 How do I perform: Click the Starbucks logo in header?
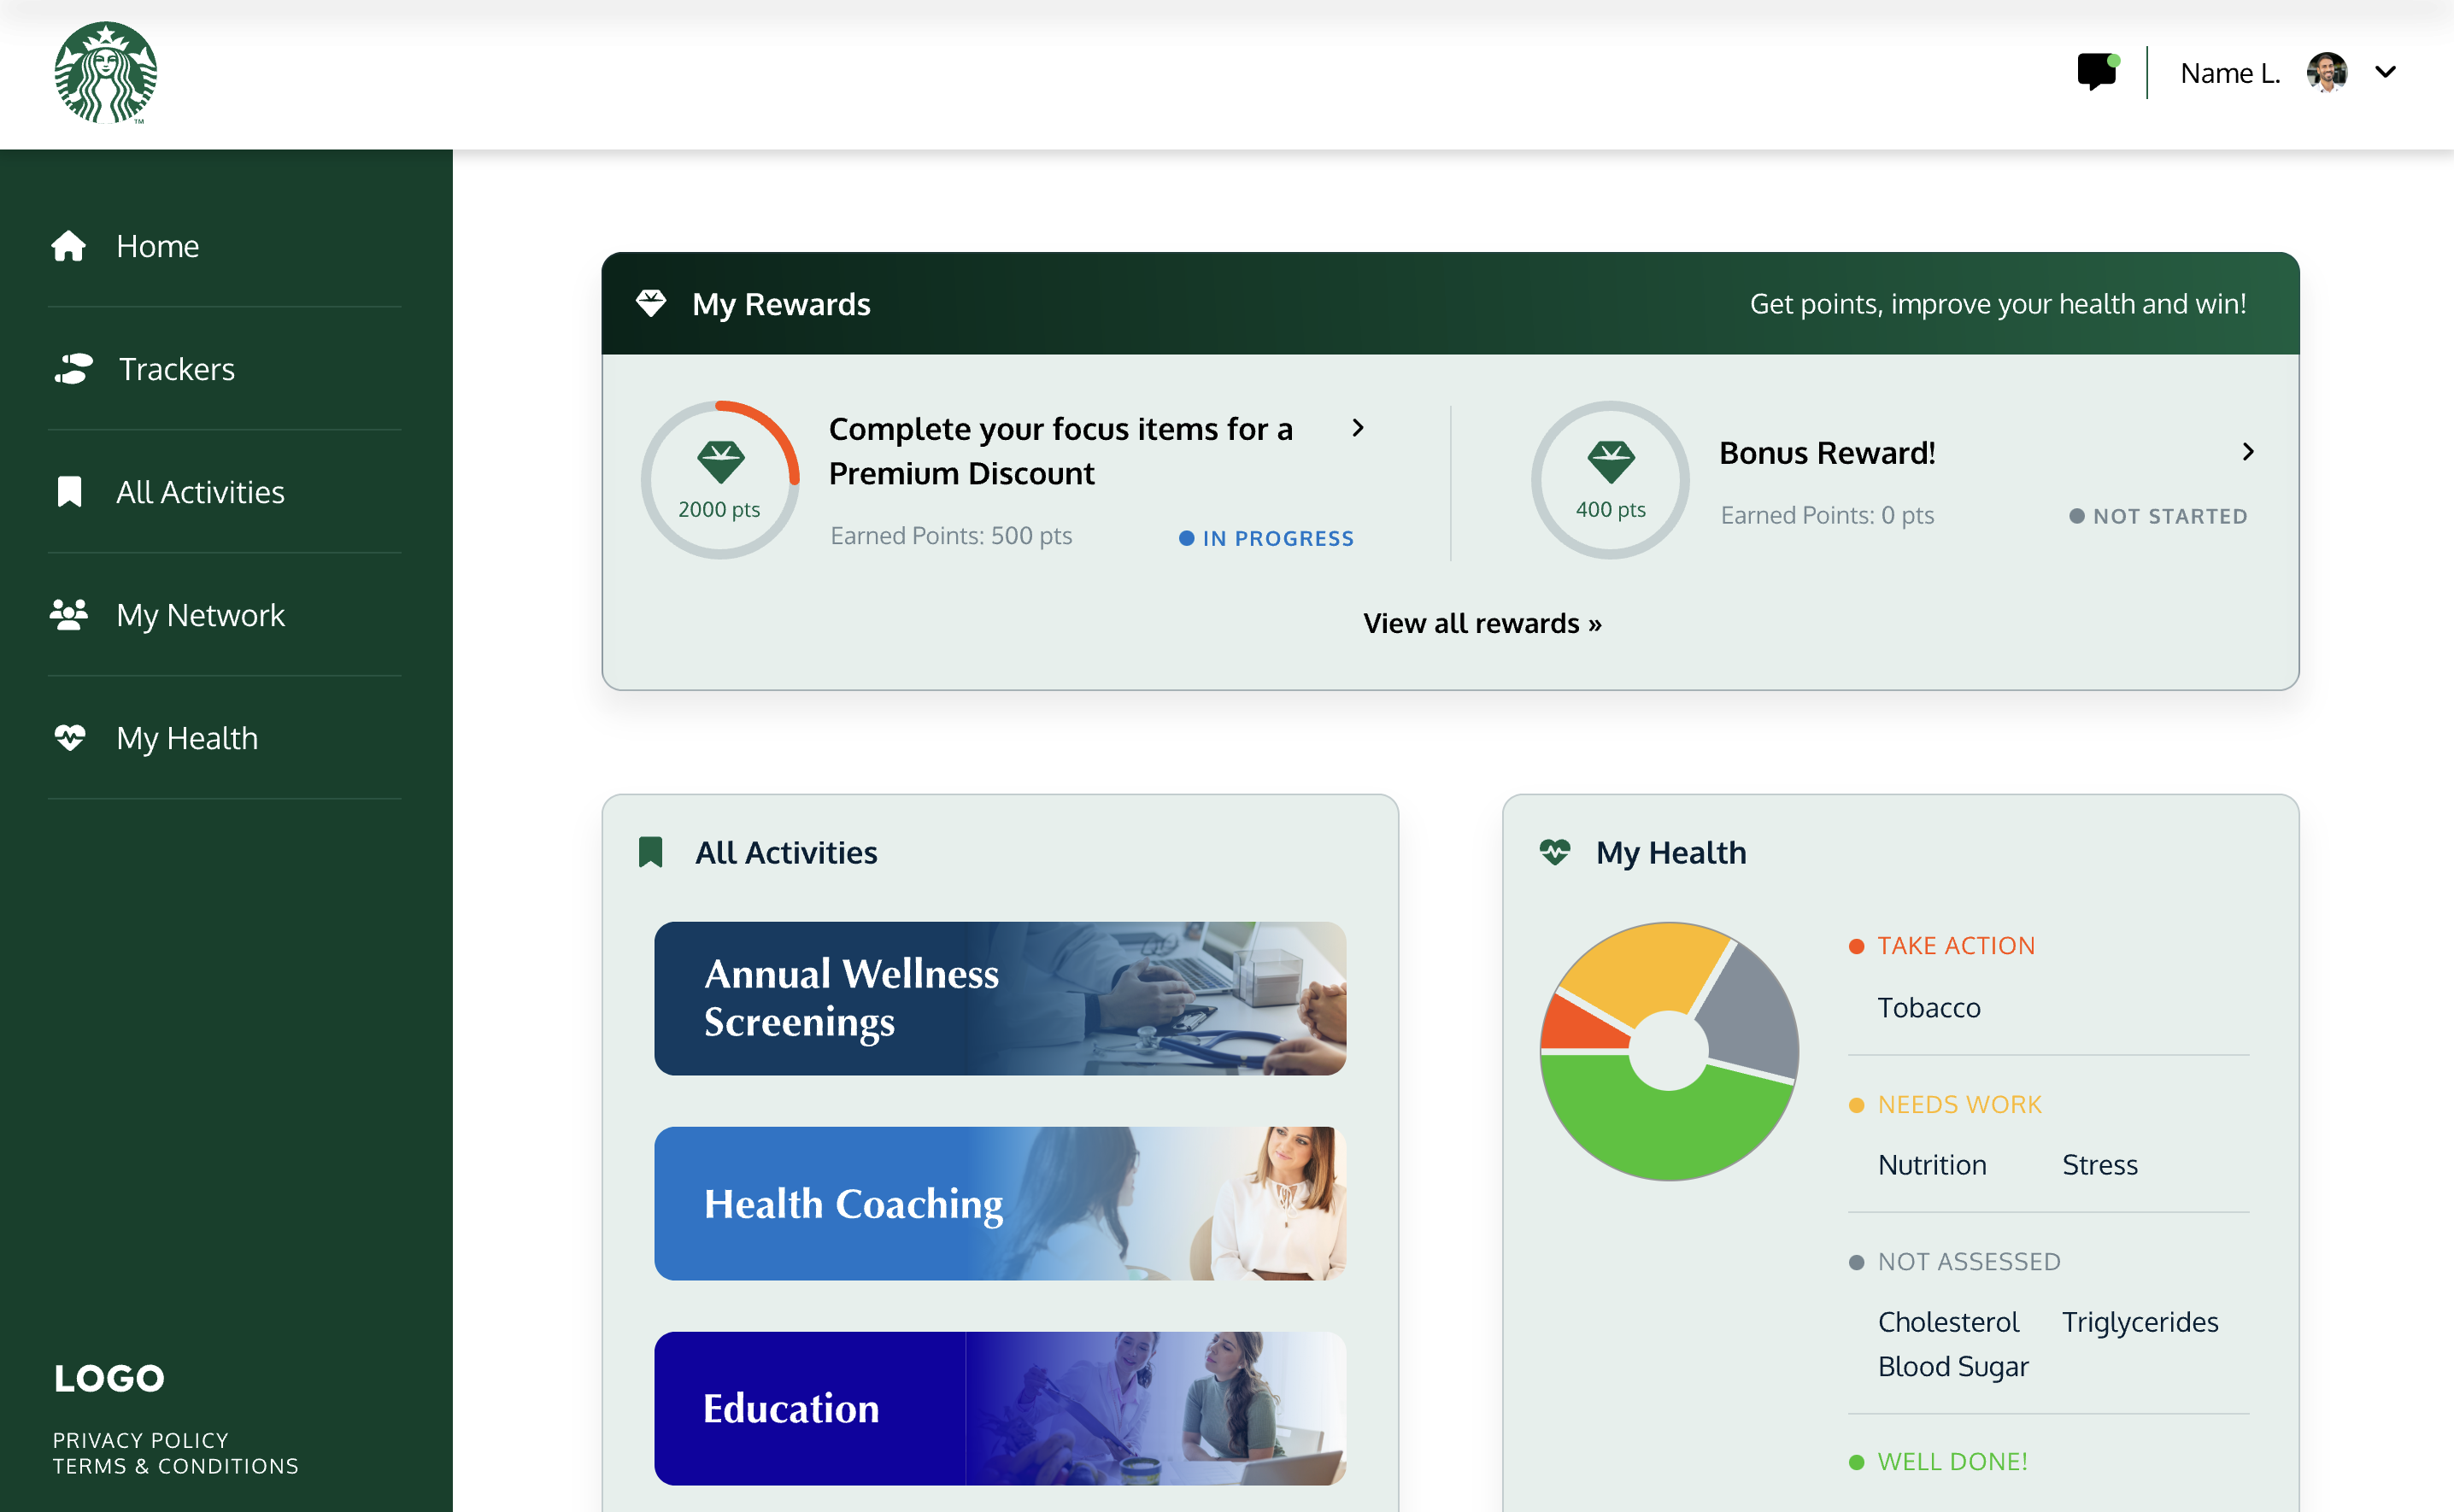(x=105, y=73)
